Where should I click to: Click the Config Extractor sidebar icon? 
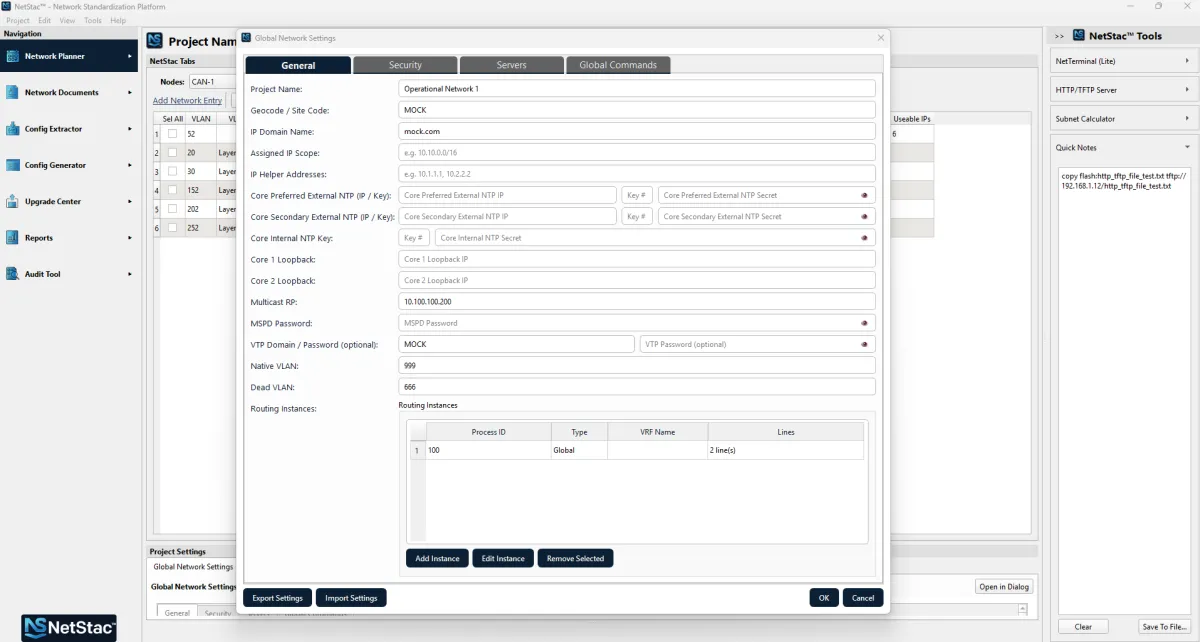(x=13, y=129)
